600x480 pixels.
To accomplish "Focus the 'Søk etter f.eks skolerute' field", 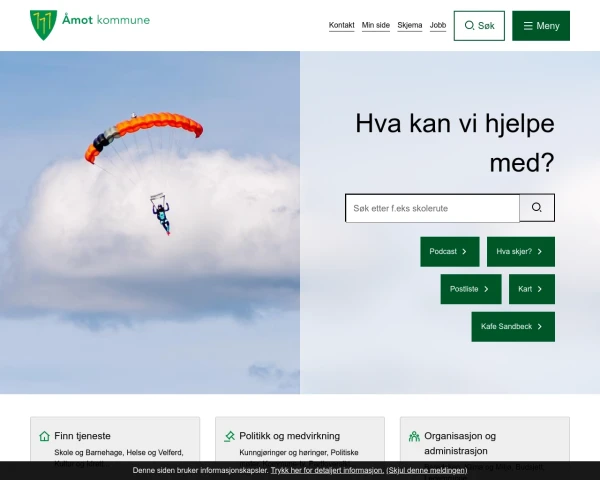I will 432,208.
